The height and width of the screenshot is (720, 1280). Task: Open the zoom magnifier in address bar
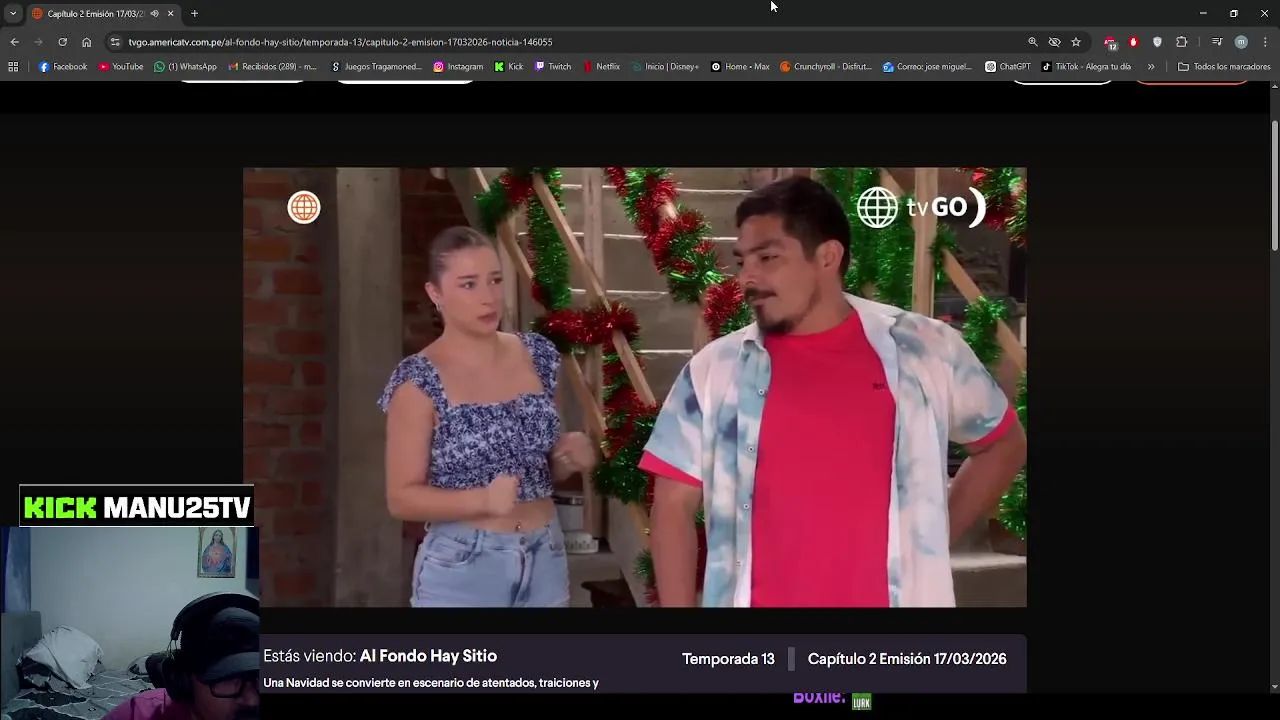coord(1032,42)
